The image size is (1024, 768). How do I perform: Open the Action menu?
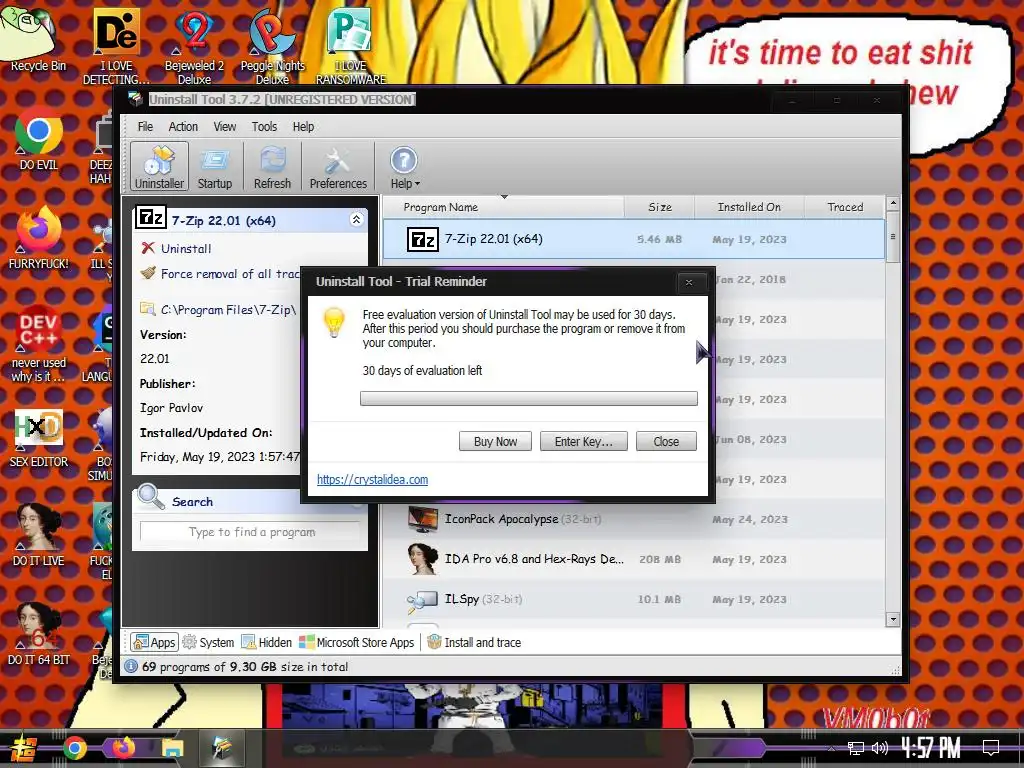tap(183, 127)
